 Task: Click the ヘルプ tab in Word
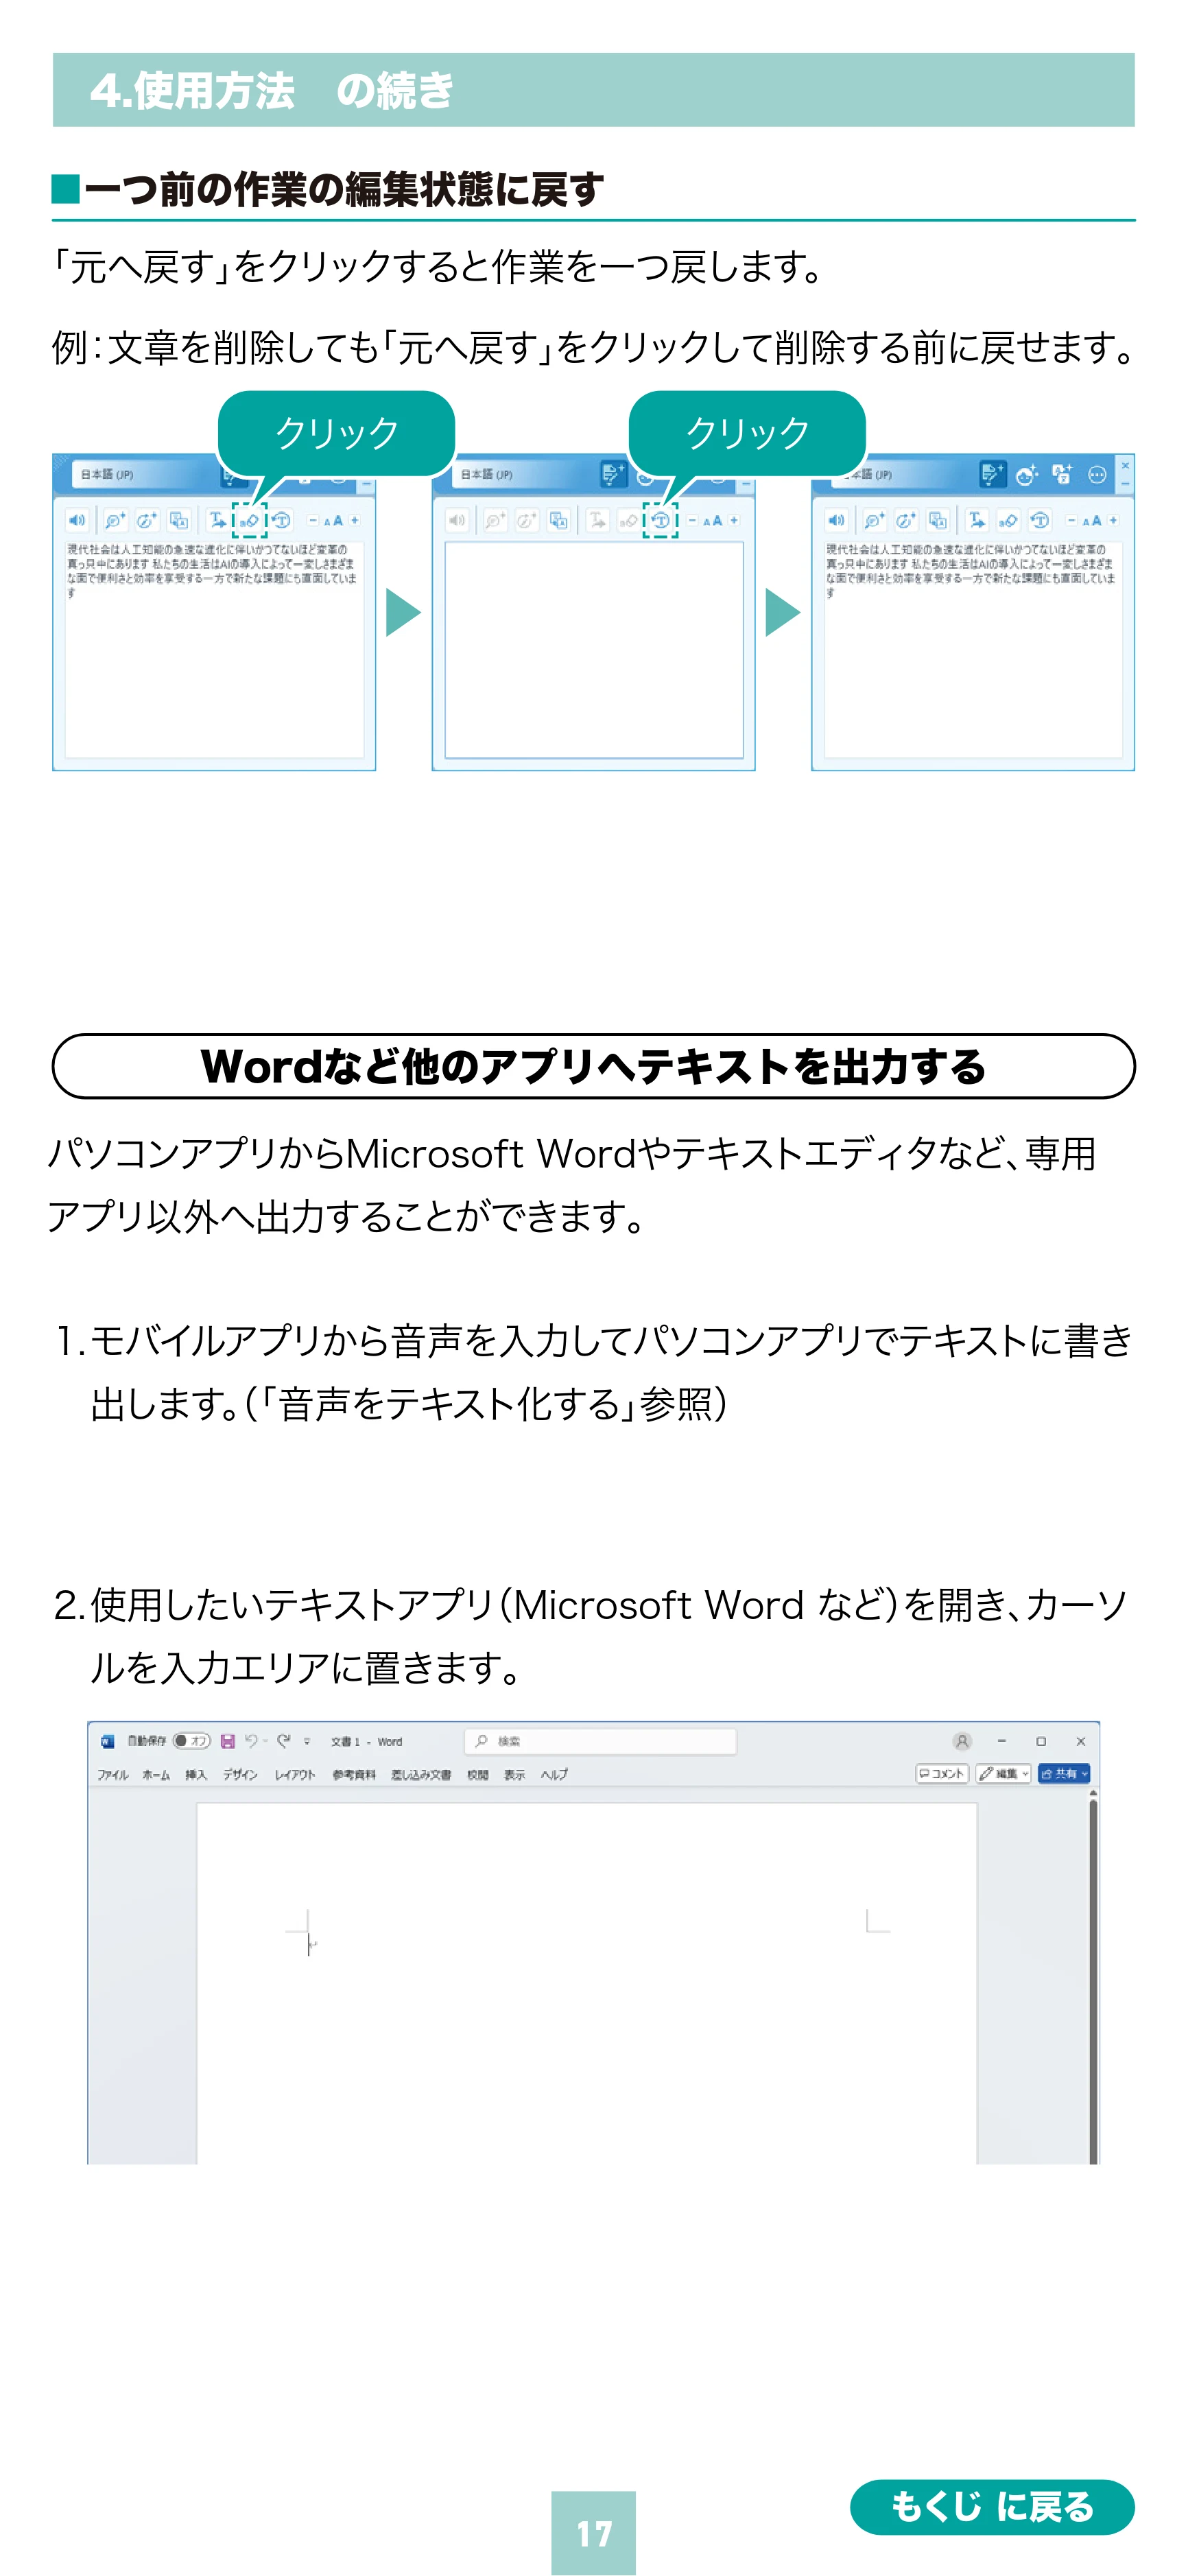pos(554,1775)
